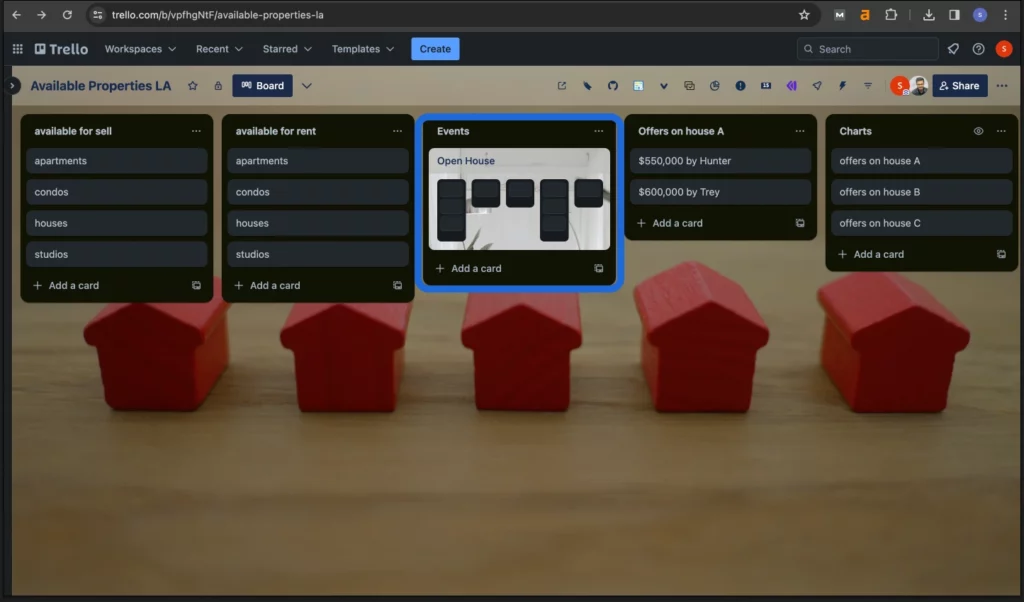Reload the page in the browser
The width and height of the screenshot is (1024, 602).
[67, 14]
